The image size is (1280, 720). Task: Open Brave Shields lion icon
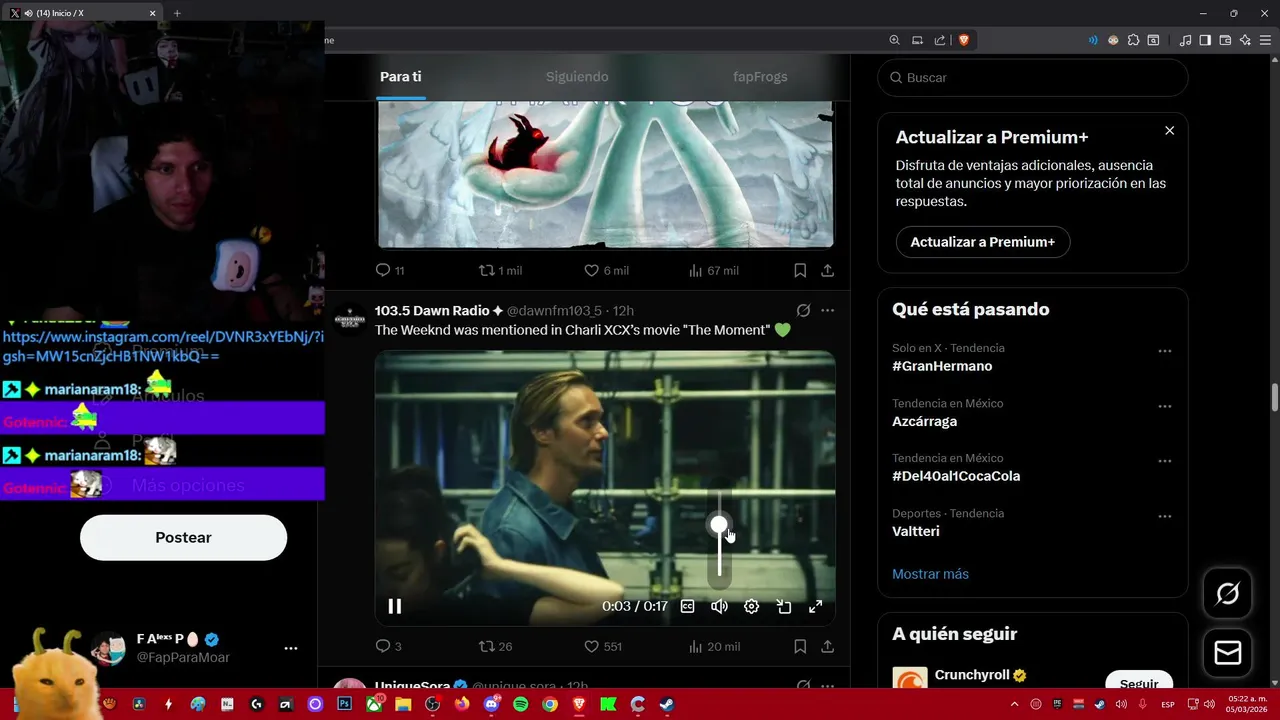point(964,40)
